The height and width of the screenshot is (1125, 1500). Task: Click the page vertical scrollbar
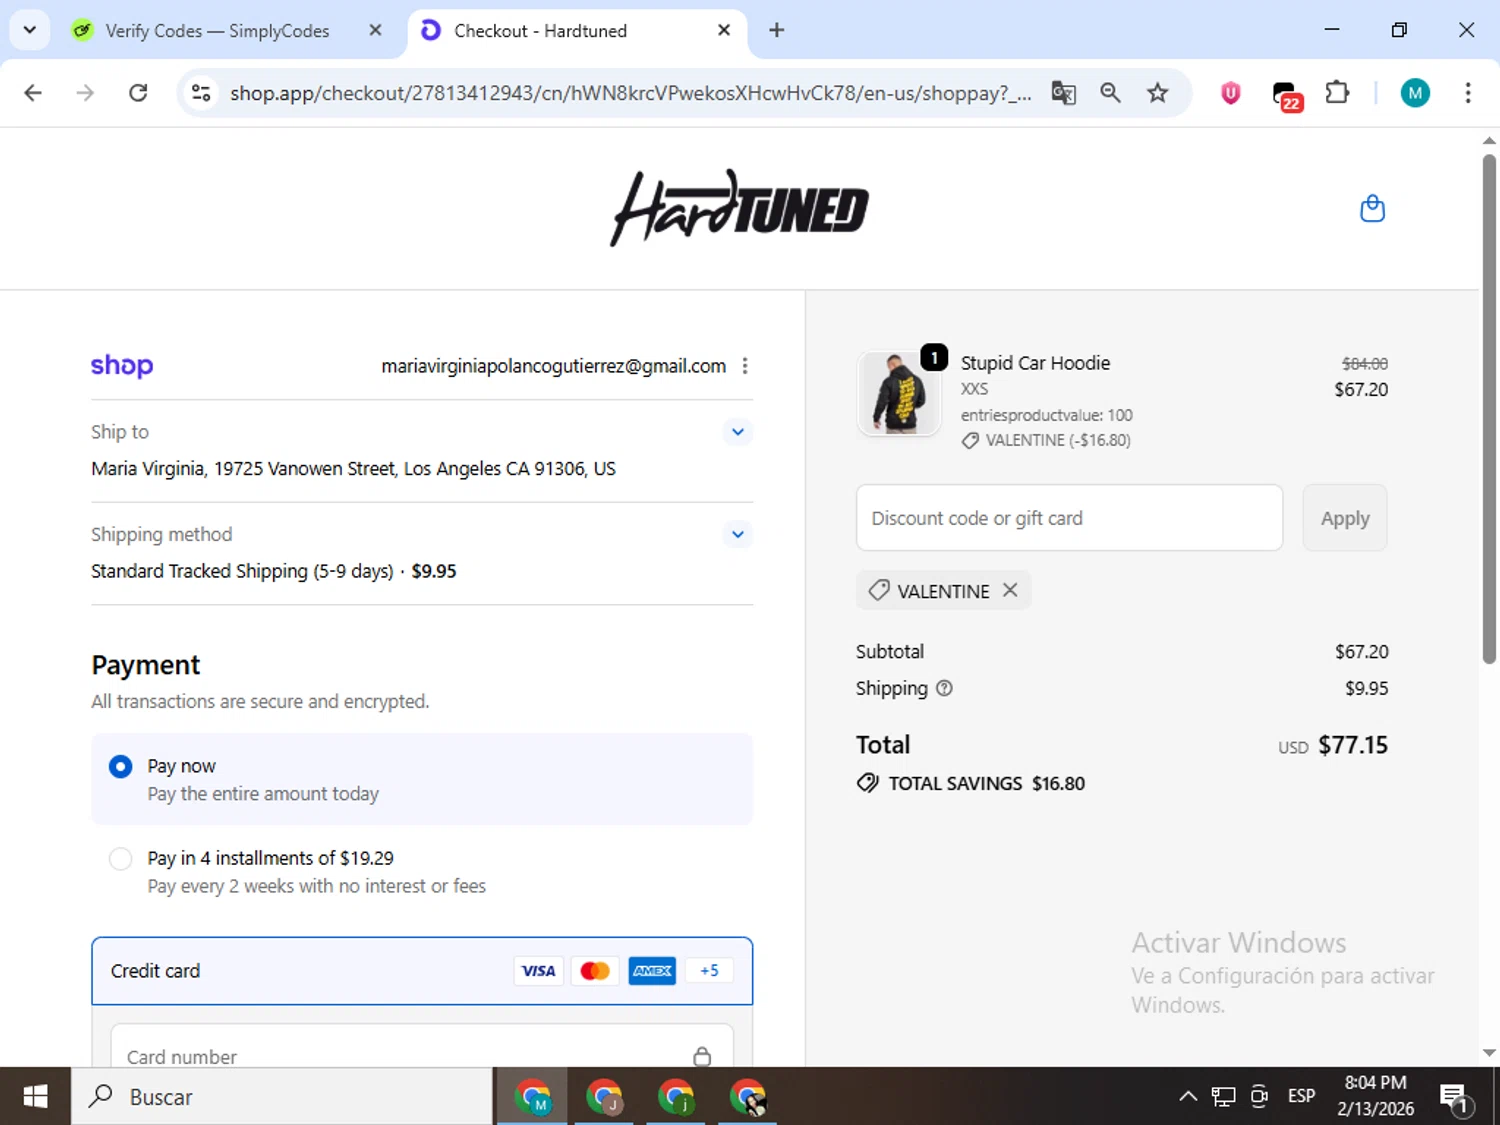click(1489, 409)
